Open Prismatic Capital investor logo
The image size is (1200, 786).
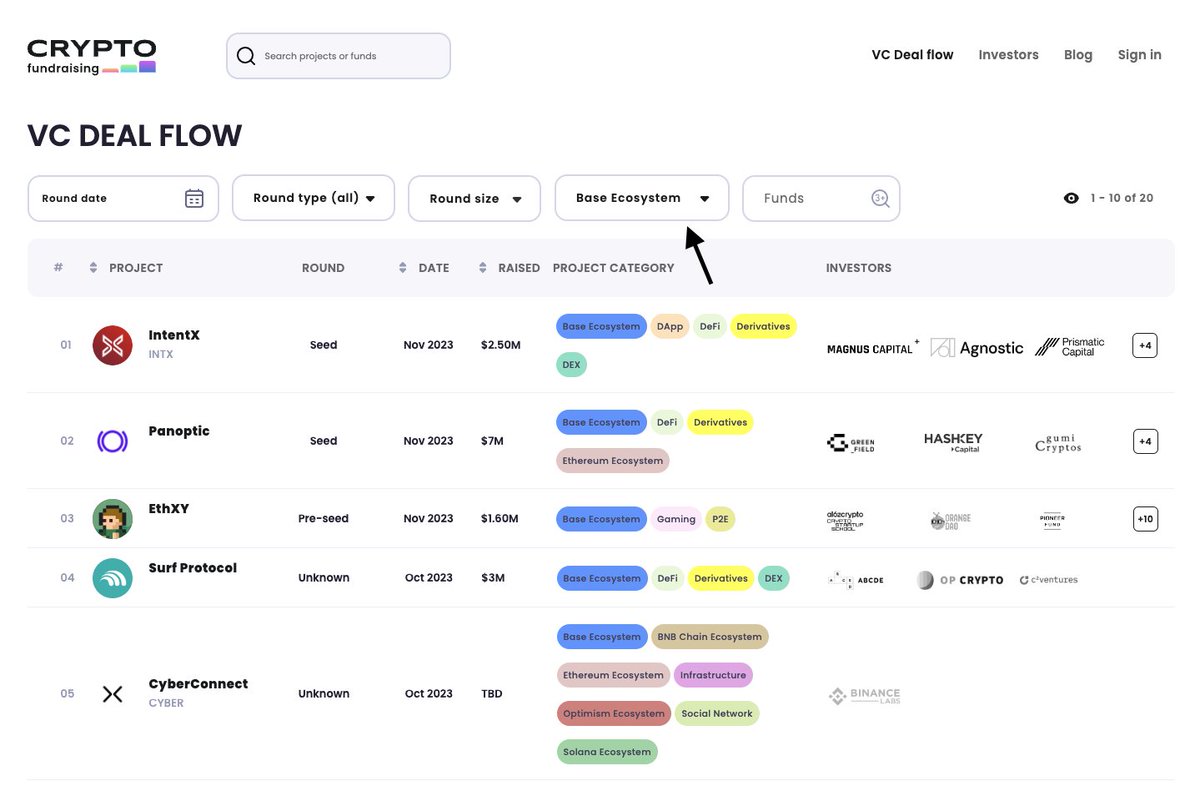tap(1069, 346)
